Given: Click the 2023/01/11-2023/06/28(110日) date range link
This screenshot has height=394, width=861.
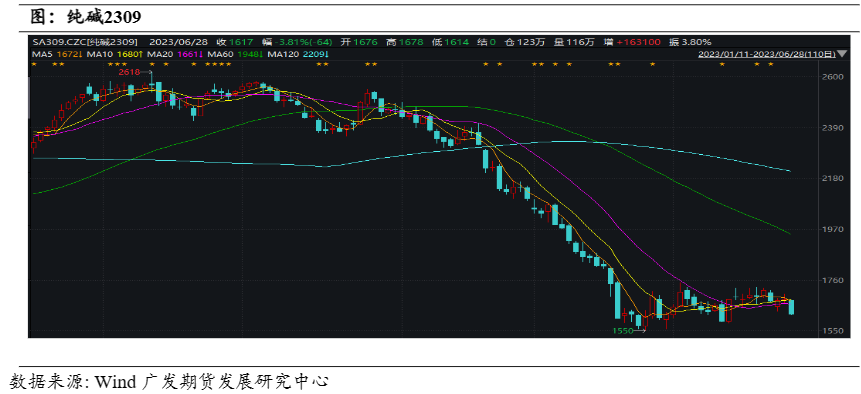Looking at the screenshot, I should pyautogui.click(x=767, y=54).
